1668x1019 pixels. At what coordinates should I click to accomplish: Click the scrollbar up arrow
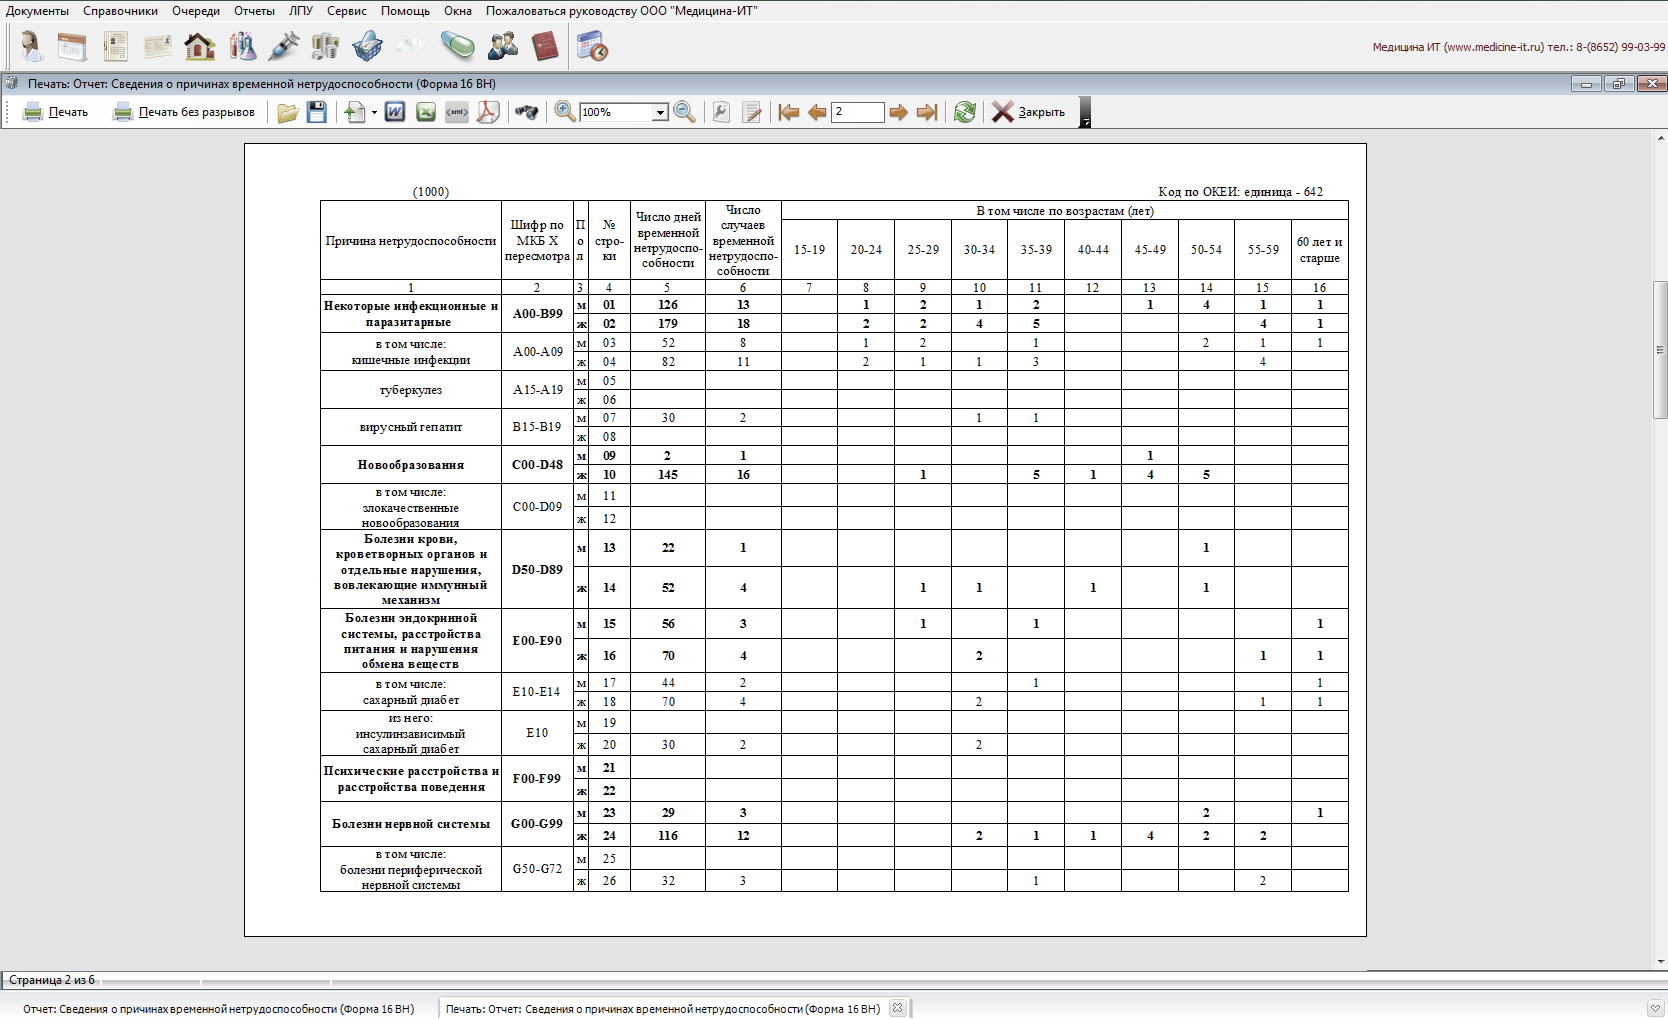click(1660, 136)
